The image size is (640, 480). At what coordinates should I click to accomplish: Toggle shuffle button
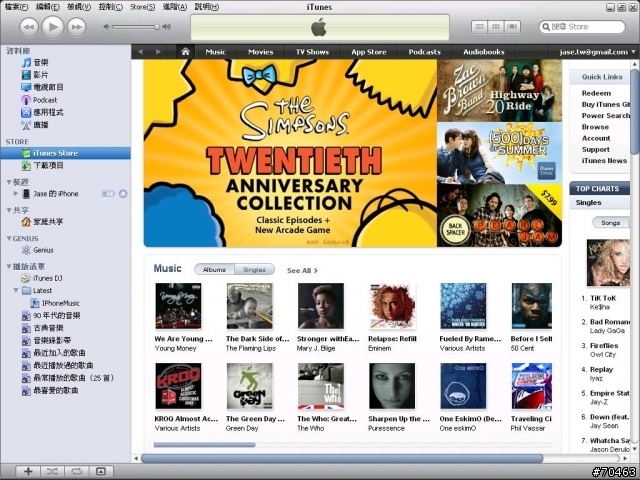coord(52,471)
